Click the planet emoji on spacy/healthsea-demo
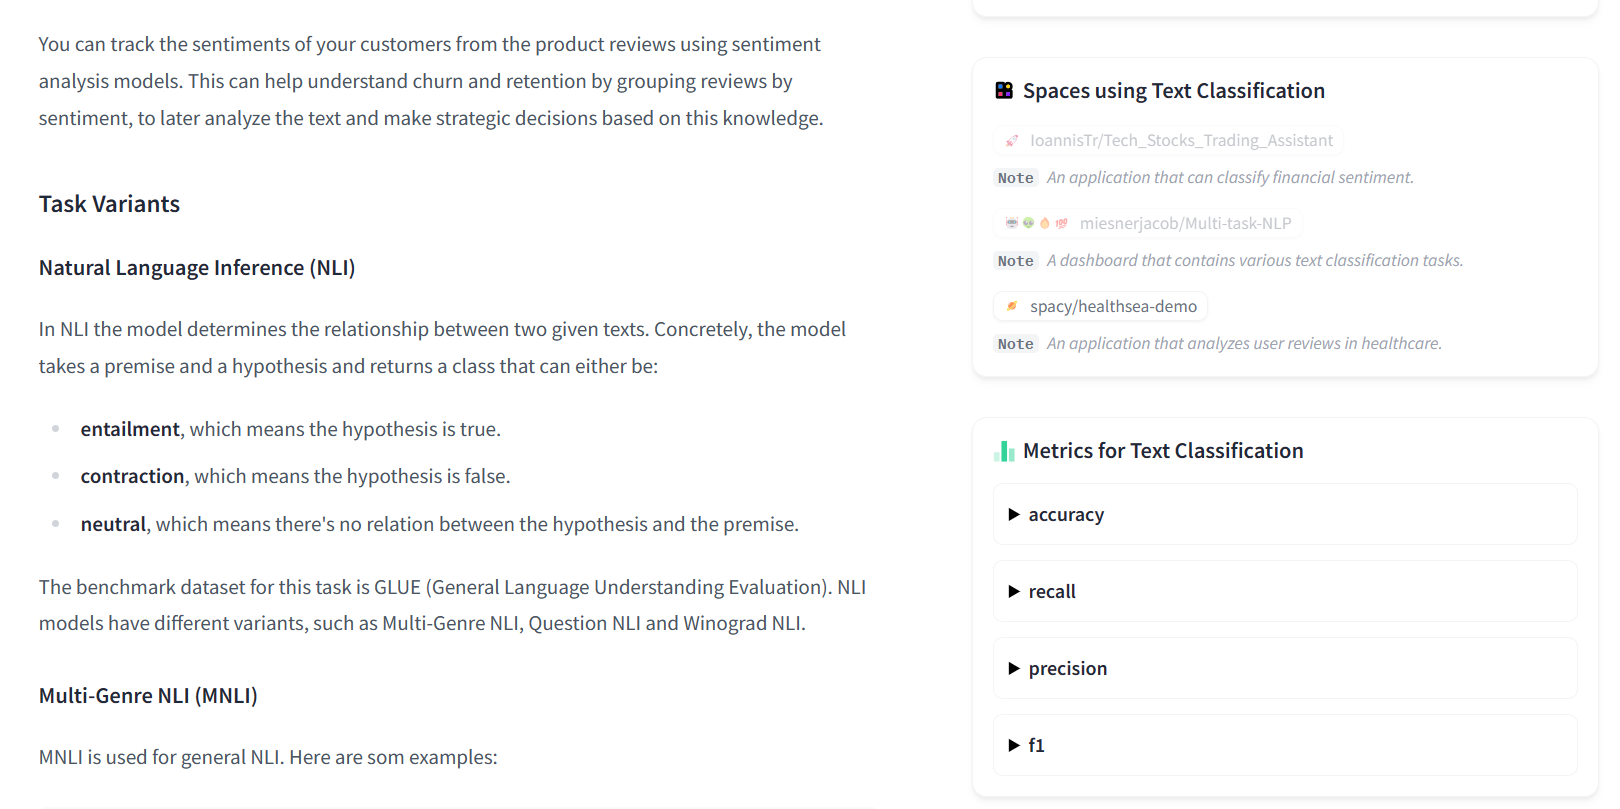This screenshot has width=1620, height=809. (x=1012, y=307)
